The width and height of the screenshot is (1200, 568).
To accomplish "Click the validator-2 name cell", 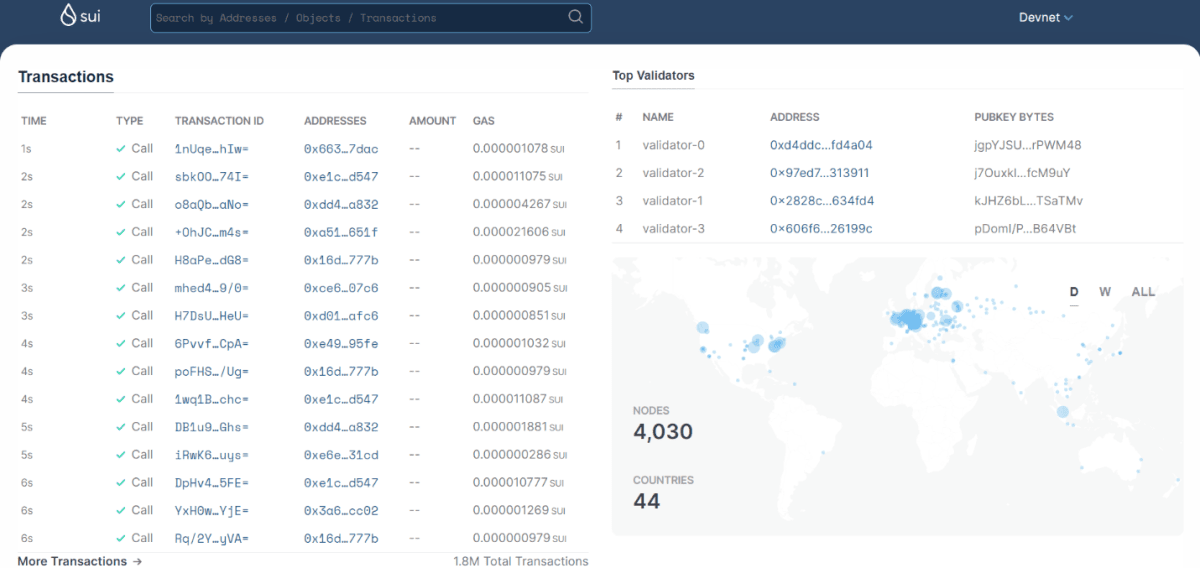I will click(673, 173).
